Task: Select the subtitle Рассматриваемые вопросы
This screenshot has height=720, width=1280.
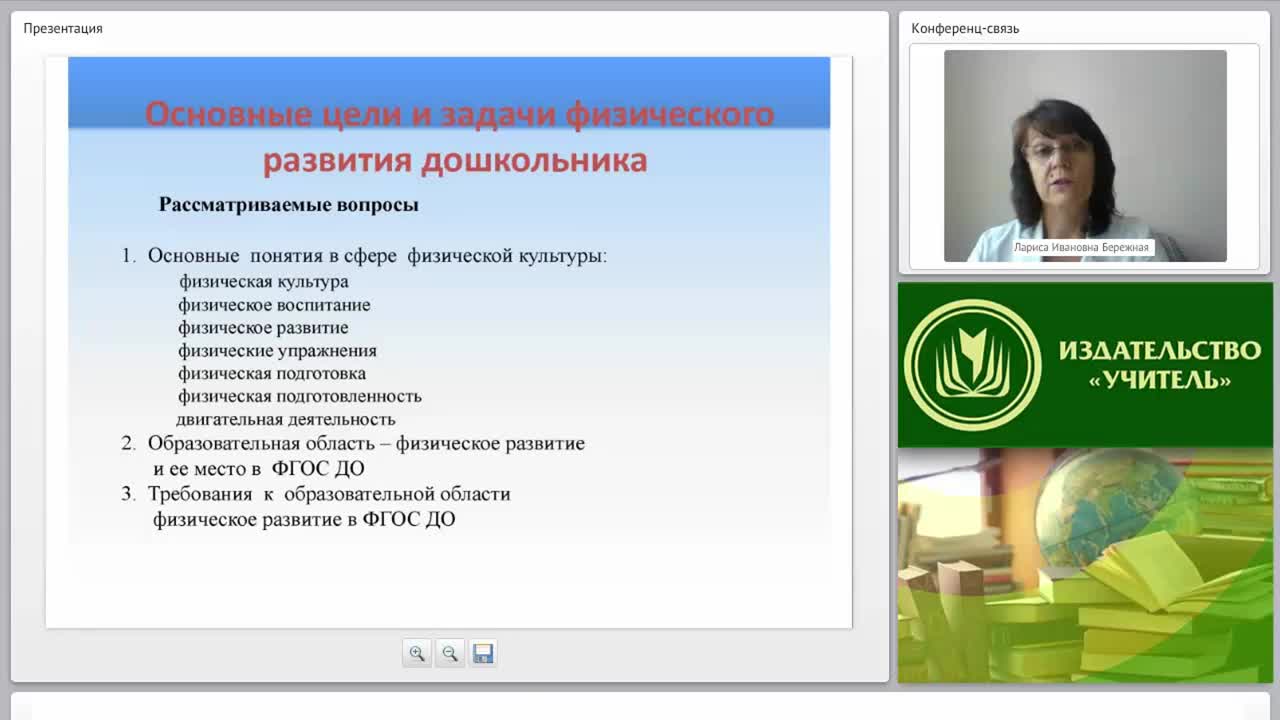Action: (288, 205)
